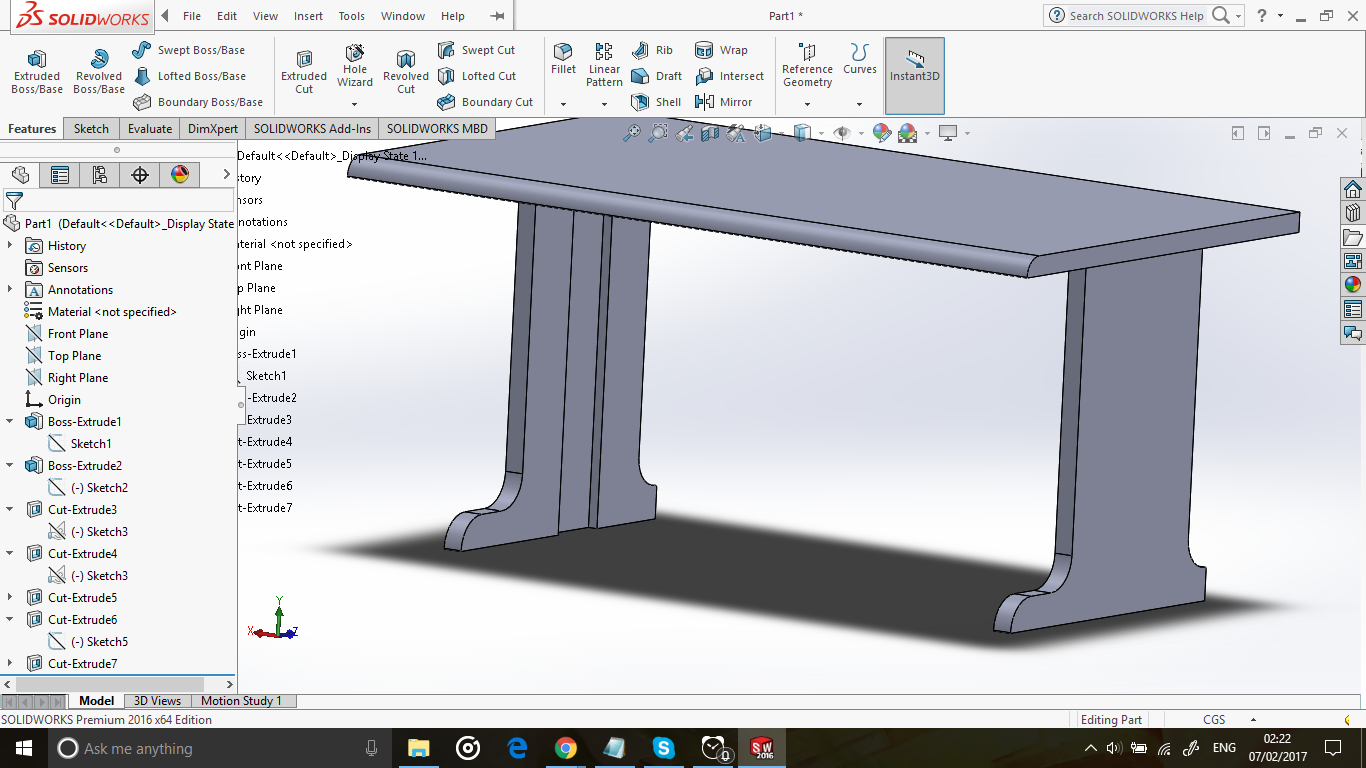Expand the Cut-Extrude7 node
Image resolution: width=1366 pixels, height=768 pixels.
[10, 663]
